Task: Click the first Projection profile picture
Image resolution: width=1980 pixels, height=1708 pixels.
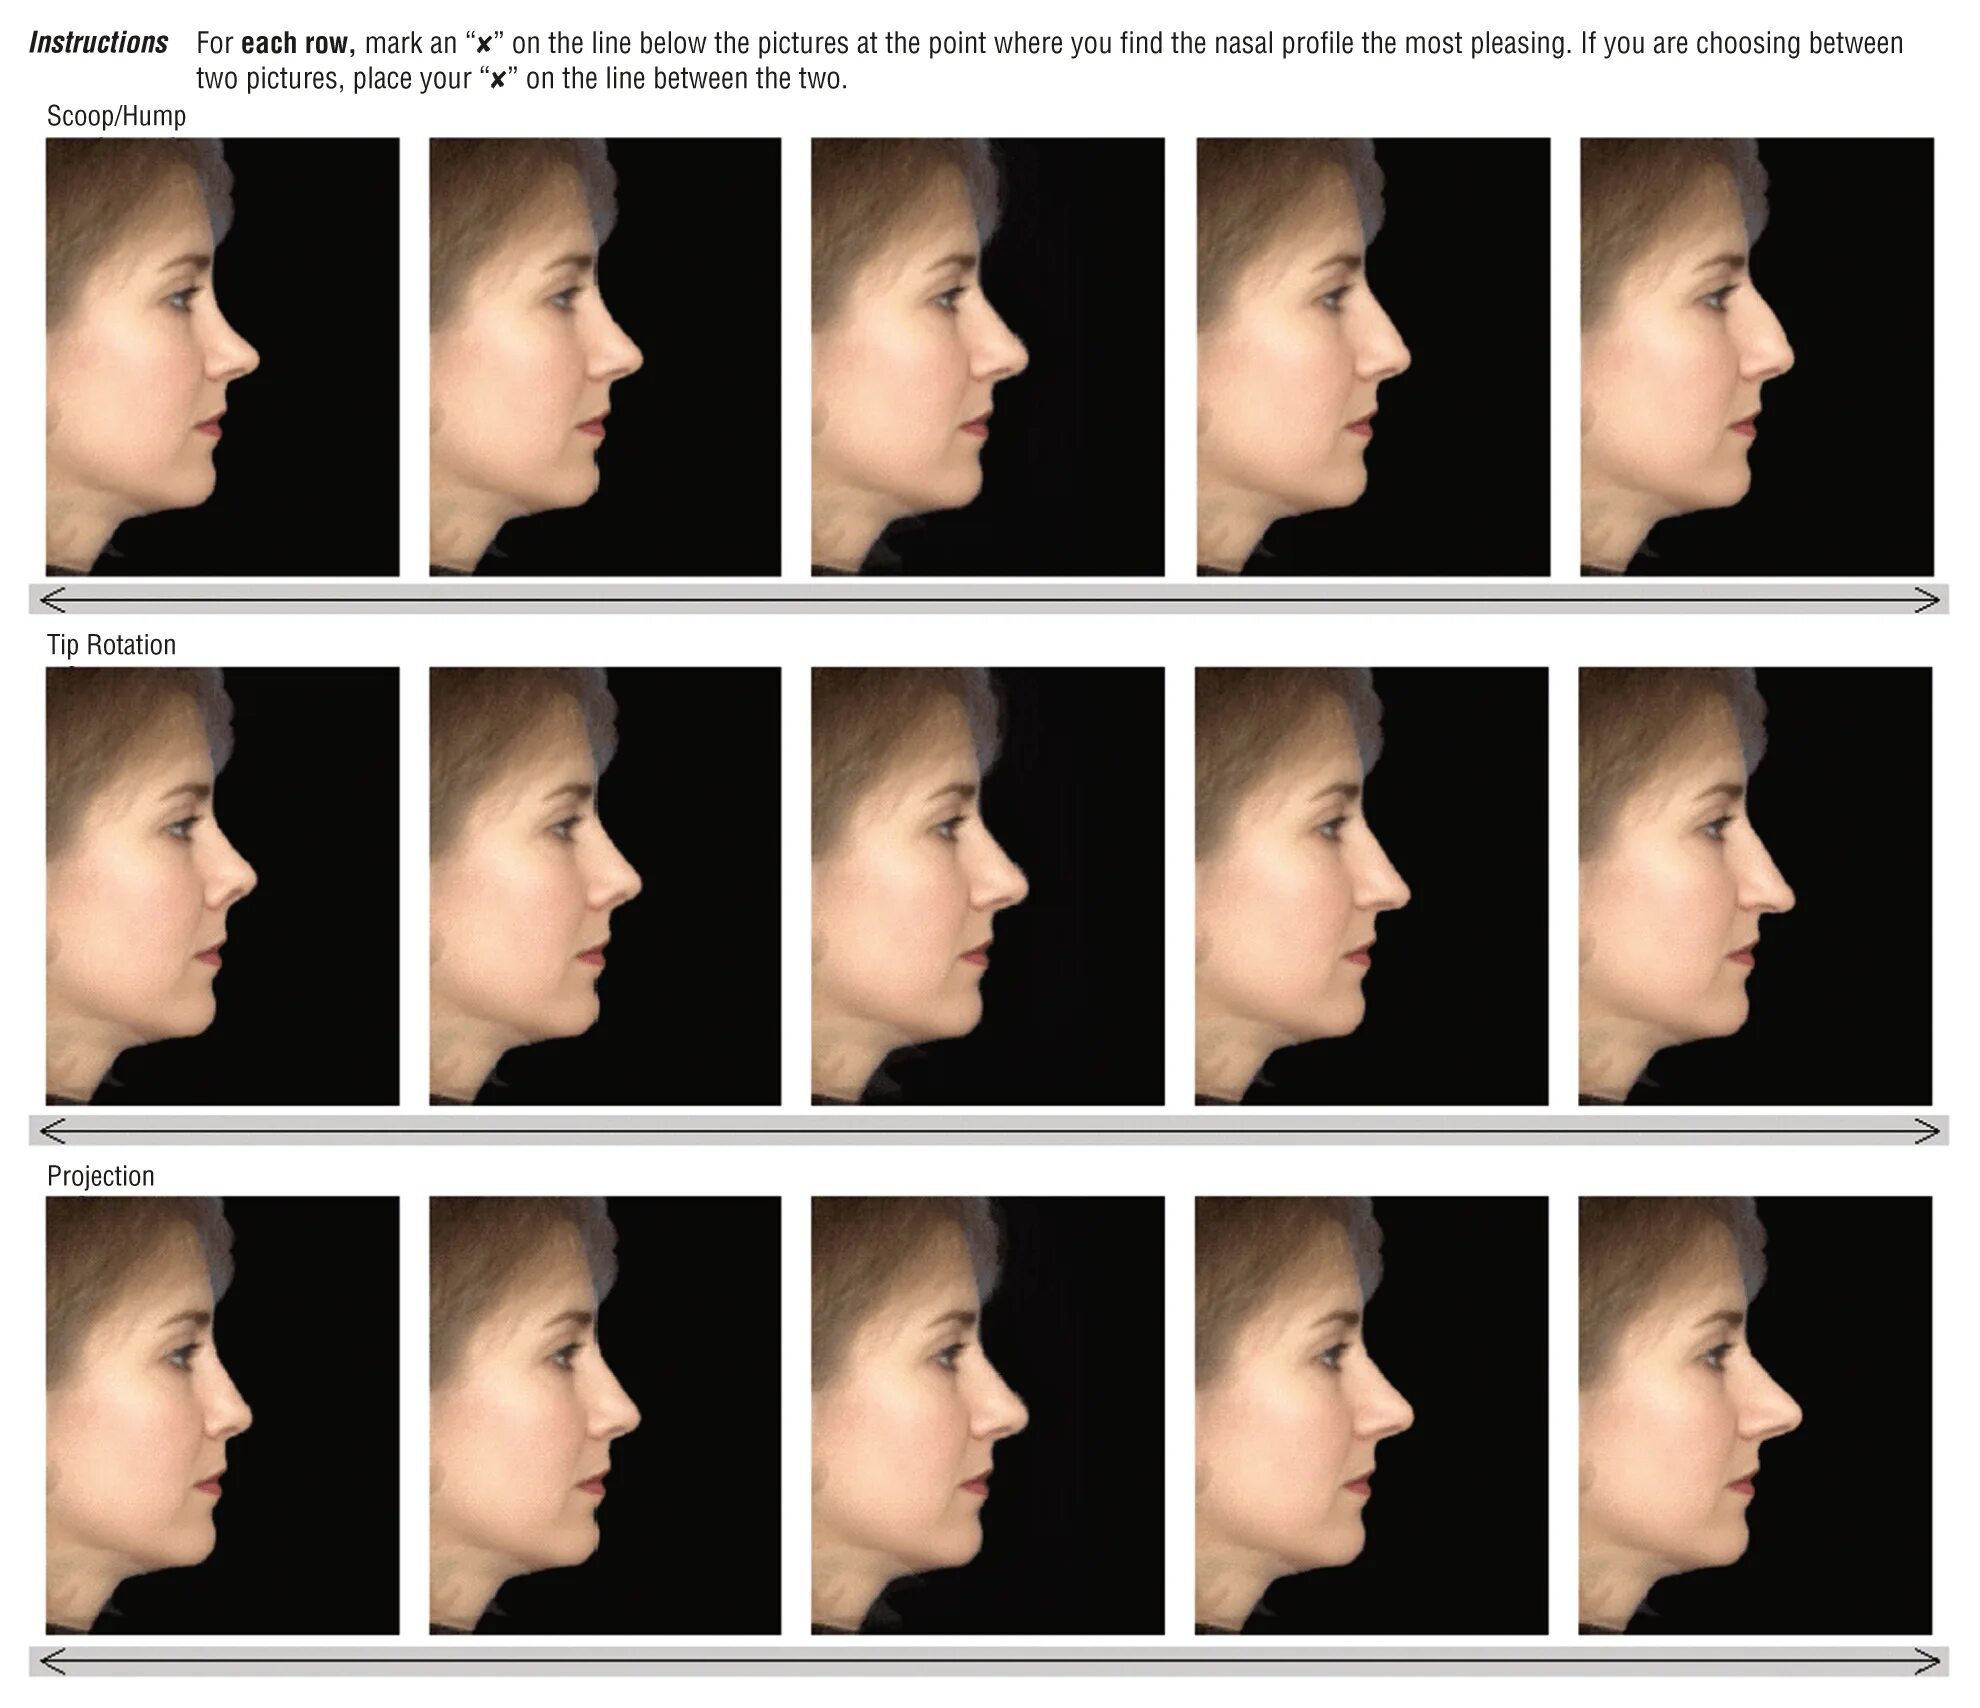Action: [222, 1415]
